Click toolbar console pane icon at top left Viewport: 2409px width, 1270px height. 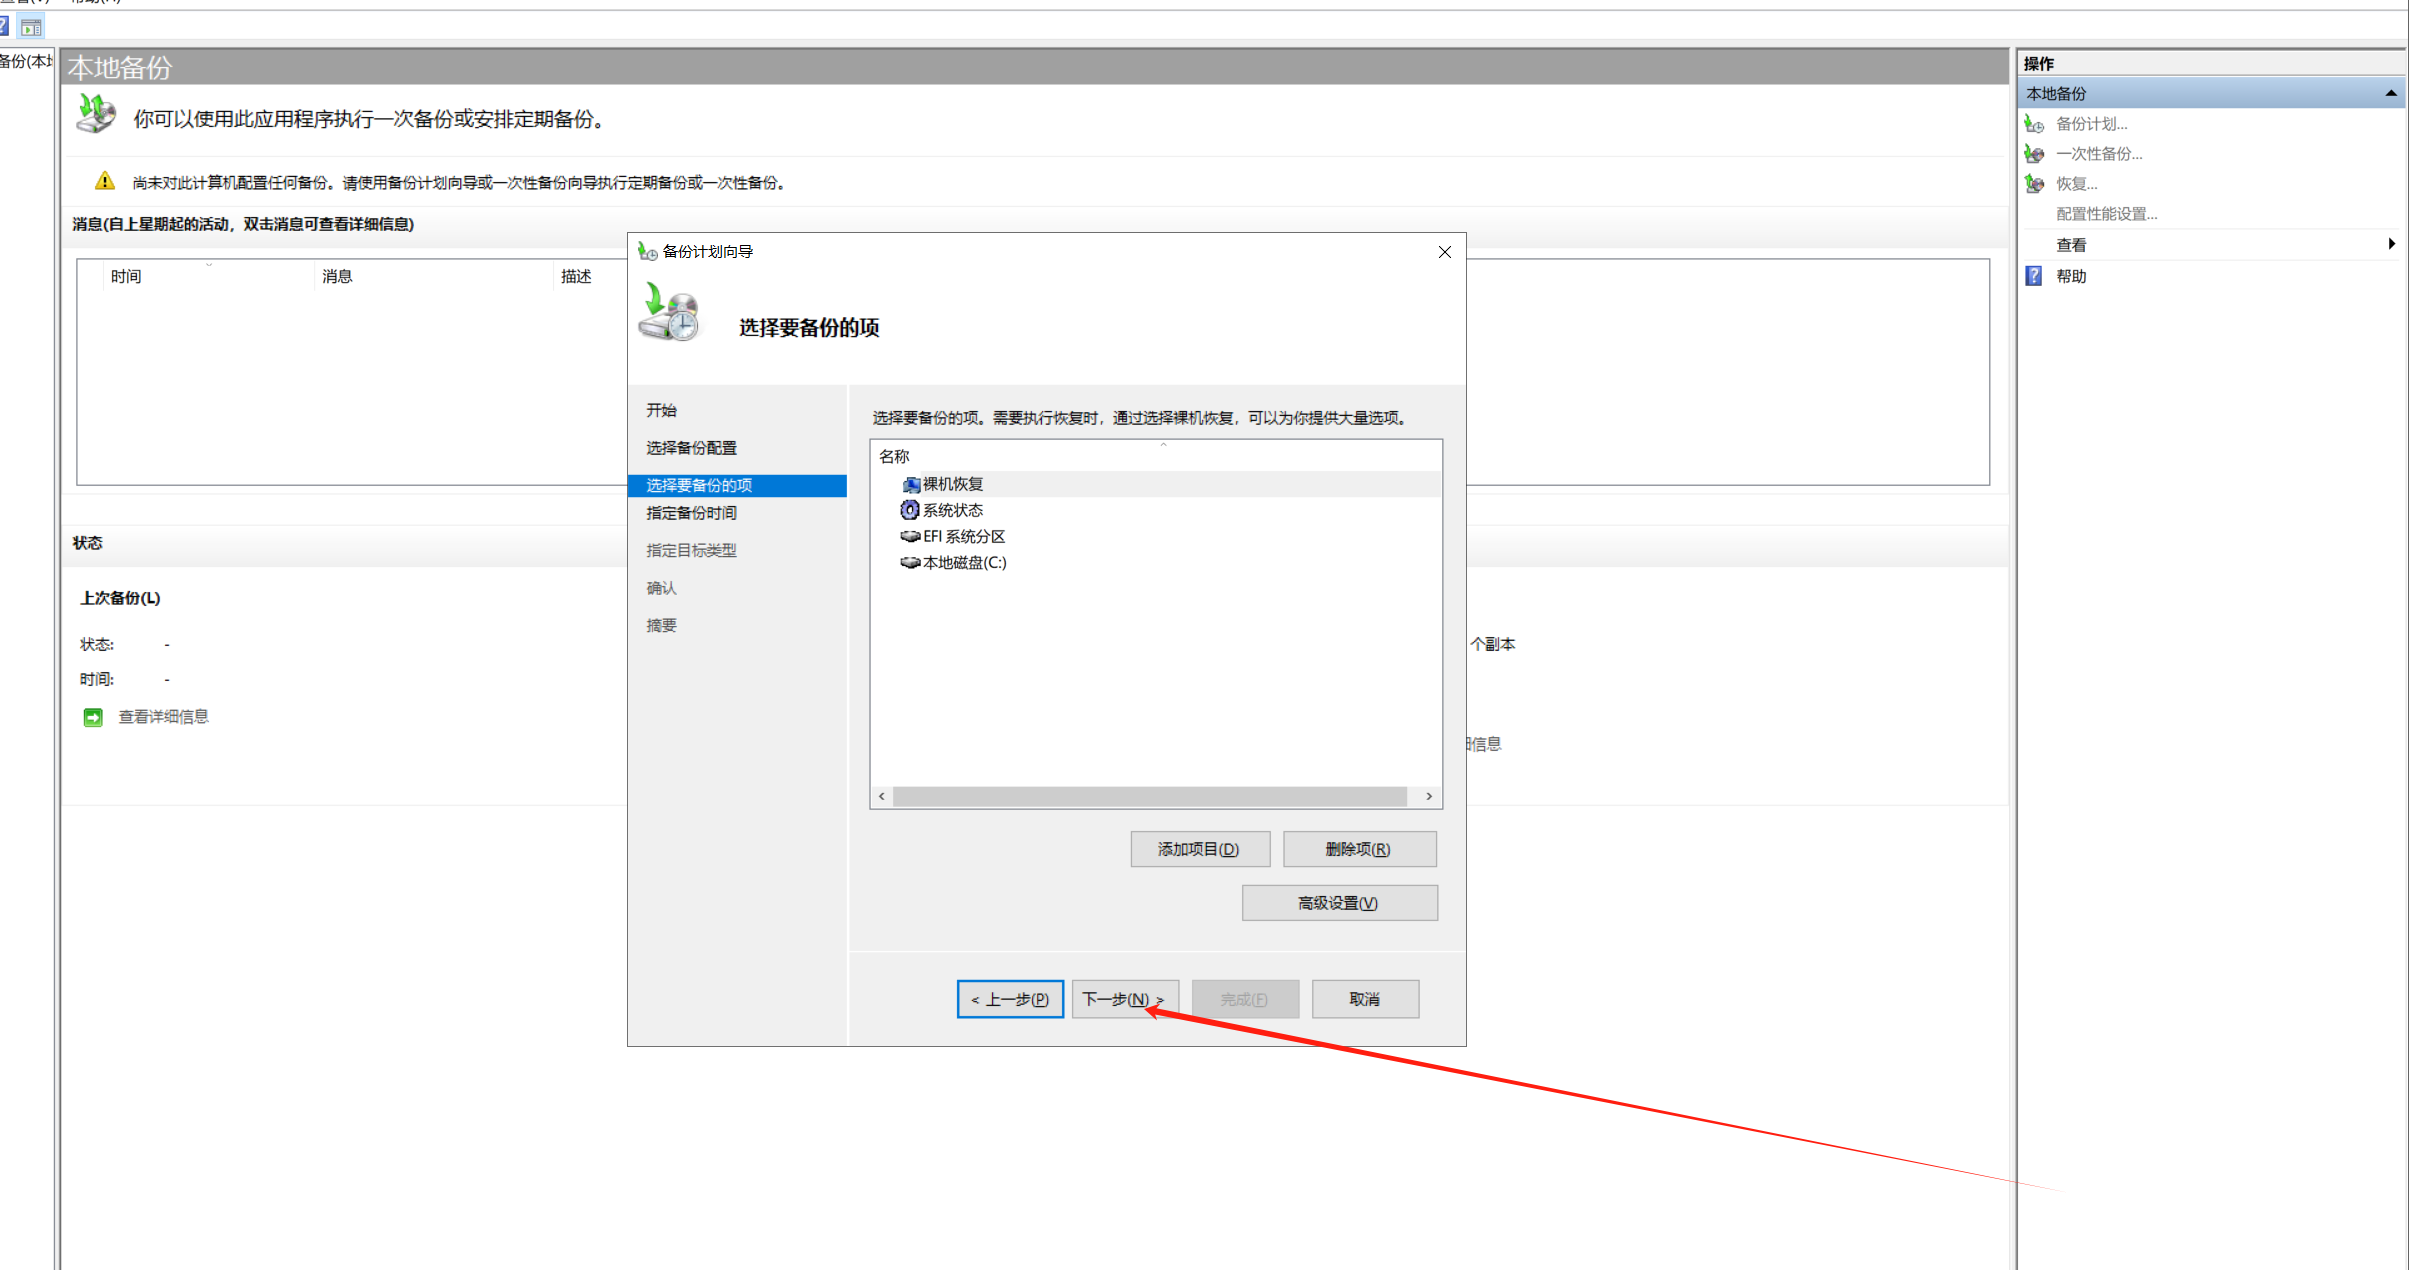[32, 27]
